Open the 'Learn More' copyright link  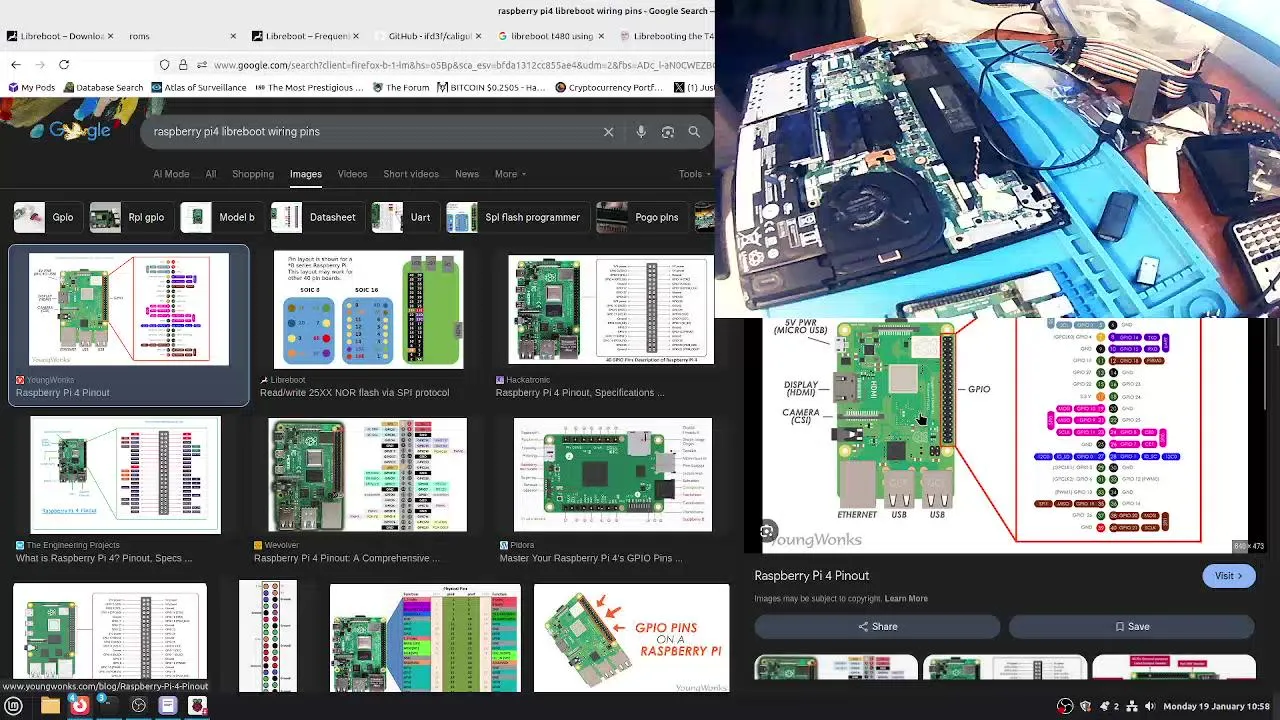click(906, 599)
